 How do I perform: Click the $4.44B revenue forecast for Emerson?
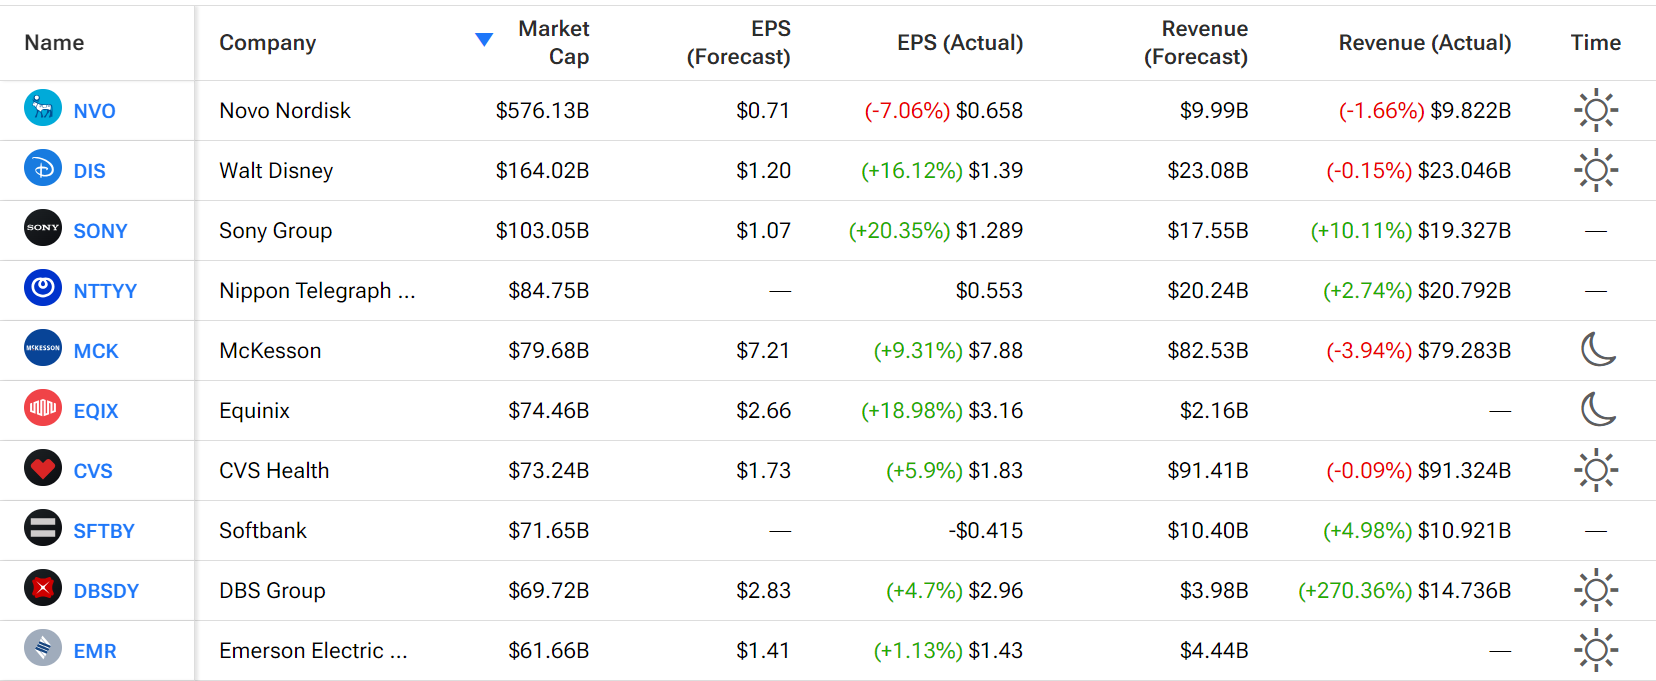(x=1214, y=651)
